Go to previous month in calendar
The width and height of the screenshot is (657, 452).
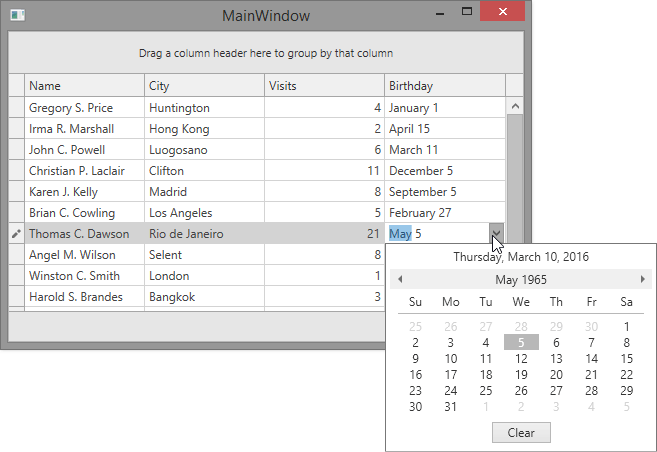click(x=400, y=279)
